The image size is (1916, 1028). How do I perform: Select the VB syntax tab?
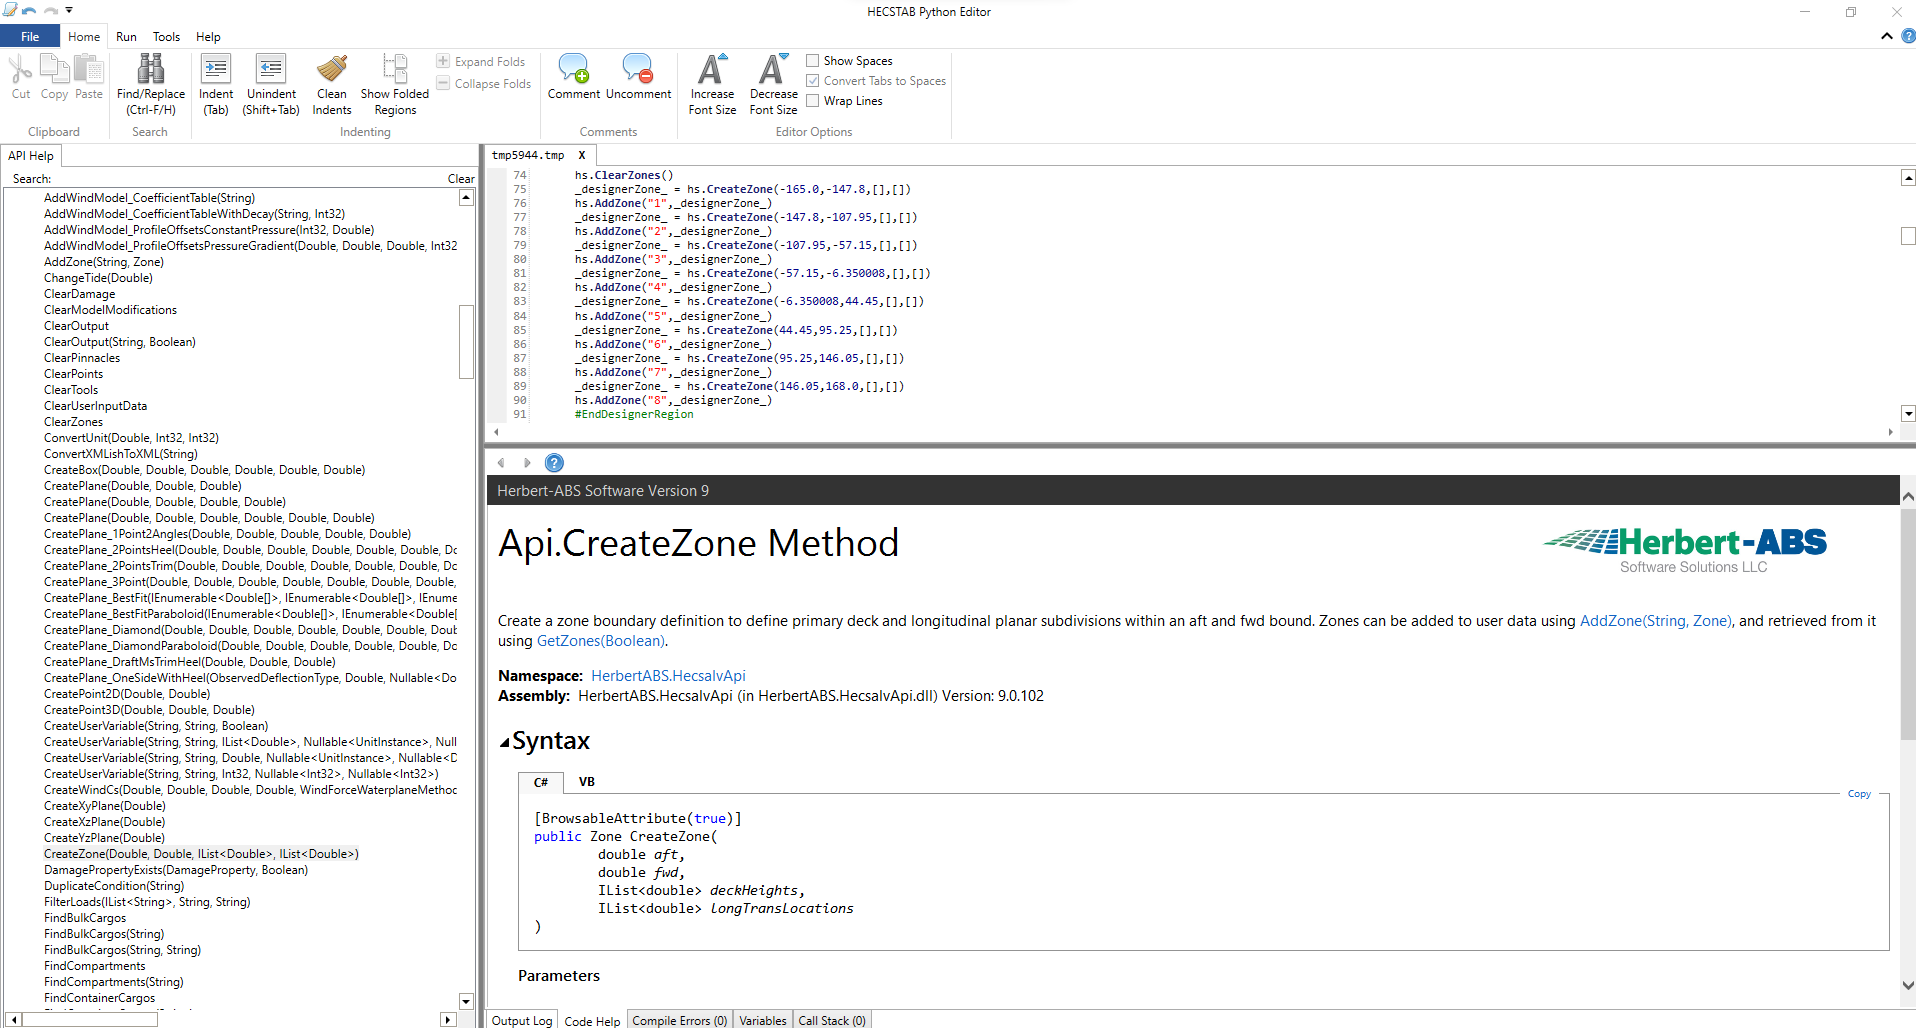tap(587, 782)
